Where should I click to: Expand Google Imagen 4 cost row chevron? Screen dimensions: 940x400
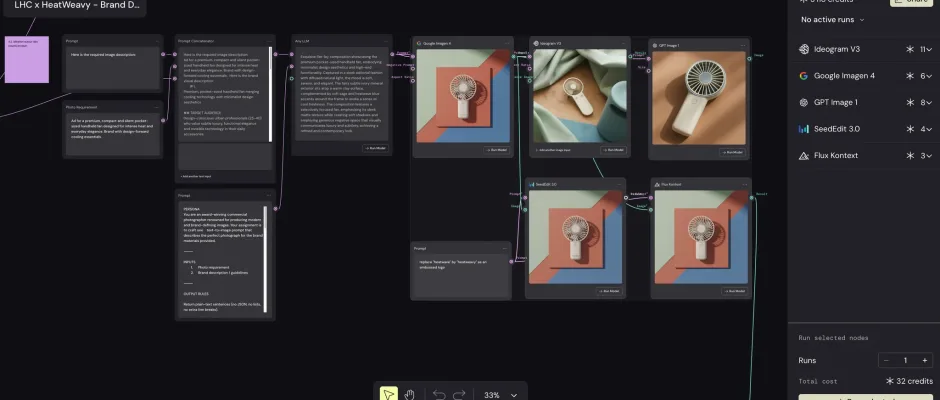tap(930, 76)
